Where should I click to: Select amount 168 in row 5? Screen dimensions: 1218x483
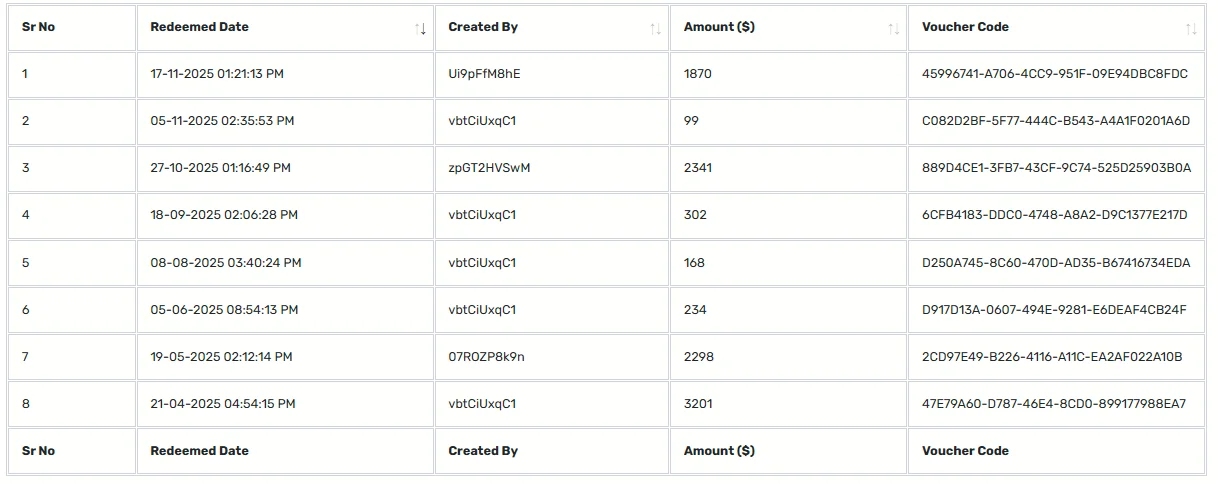[x=694, y=263]
